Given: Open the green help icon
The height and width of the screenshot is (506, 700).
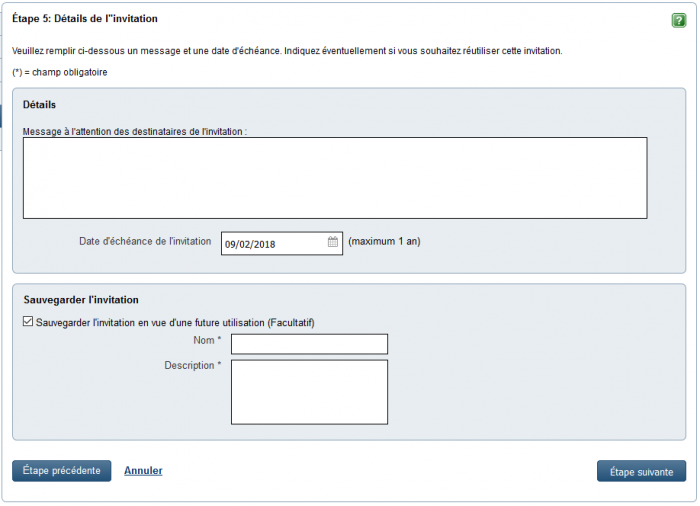Looking at the screenshot, I should pyautogui.click(x=679, y=20).
